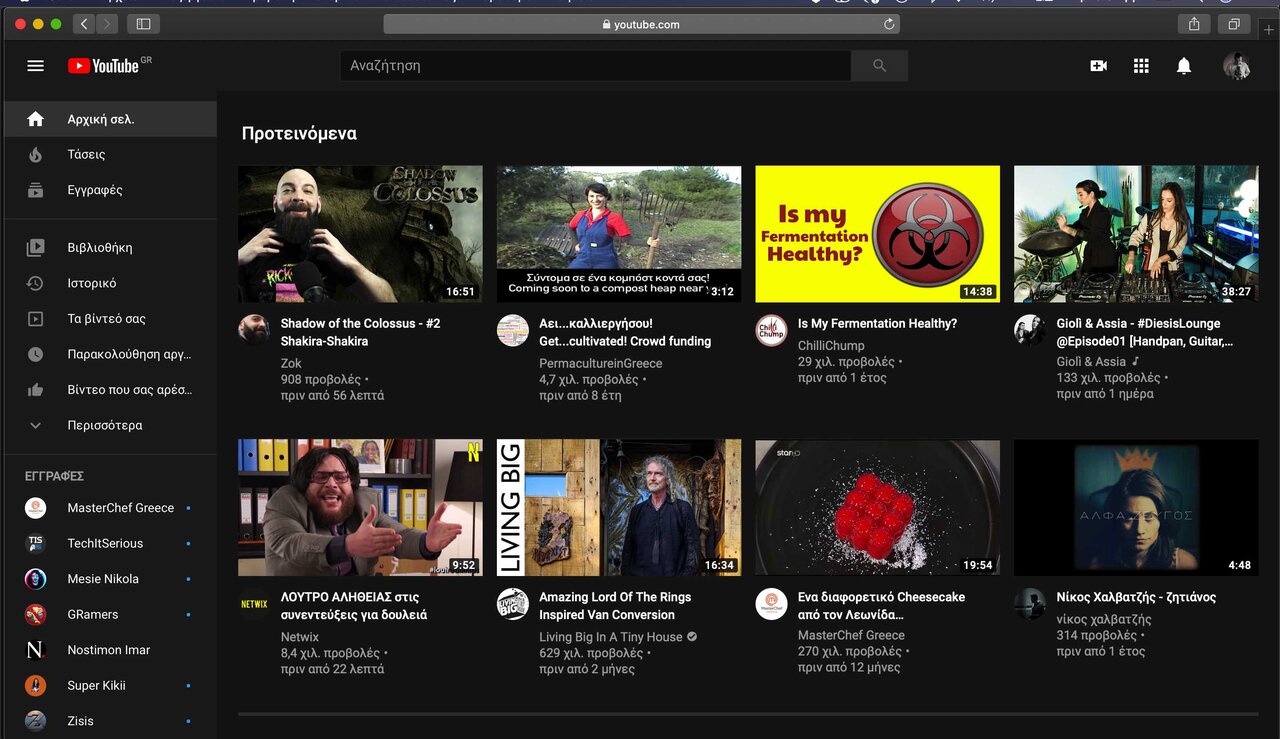Open Ιστορικό history

point(110,283)
